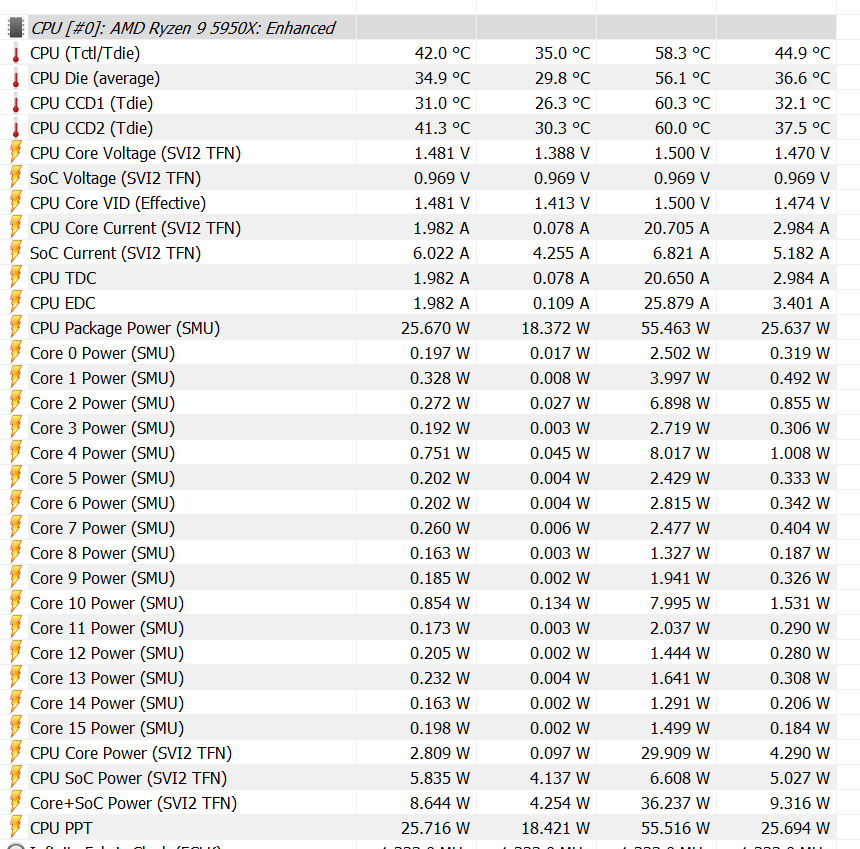Select the CPU CCD1 (Tdie) label
The width and height of the screenshot is (860, 849).
click(92, 103)
